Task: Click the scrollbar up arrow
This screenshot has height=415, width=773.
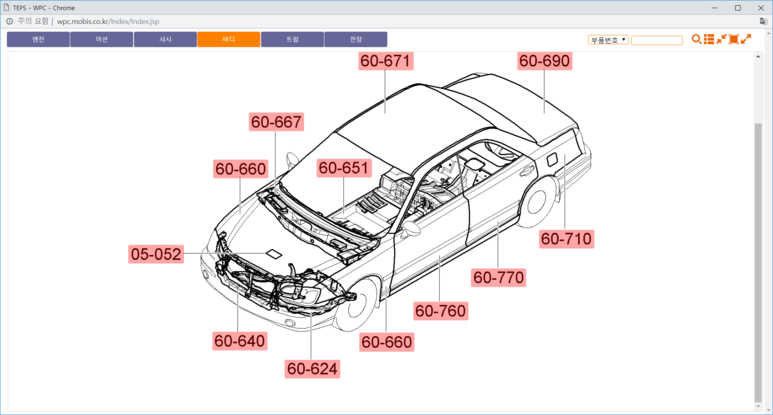Action: pyautogui.click(x=758, y=57)
